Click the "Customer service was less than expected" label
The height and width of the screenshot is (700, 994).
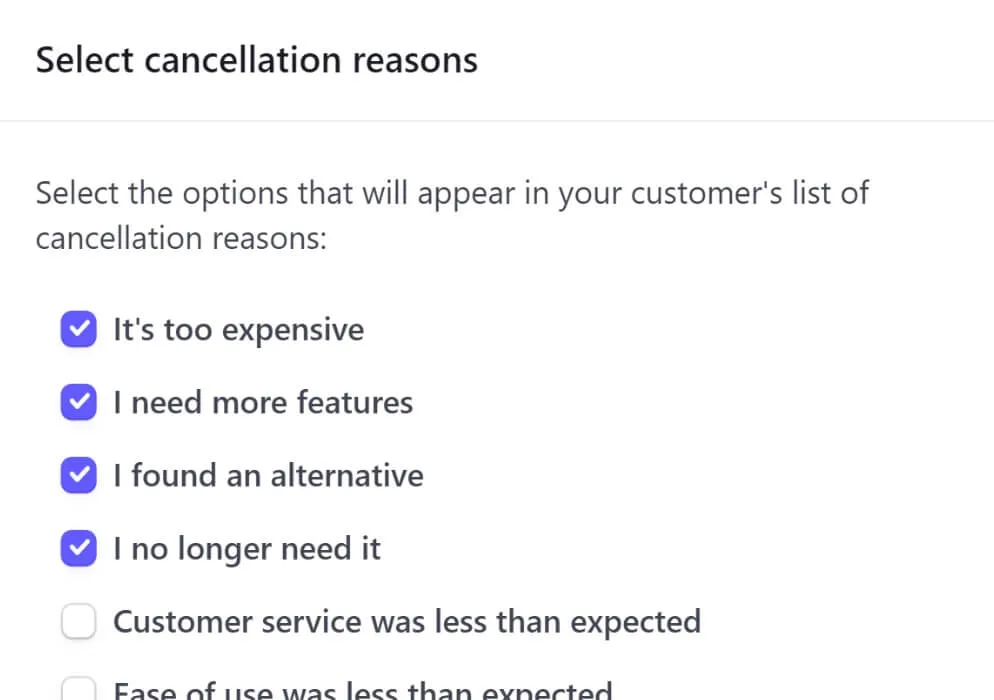[406, 622]
